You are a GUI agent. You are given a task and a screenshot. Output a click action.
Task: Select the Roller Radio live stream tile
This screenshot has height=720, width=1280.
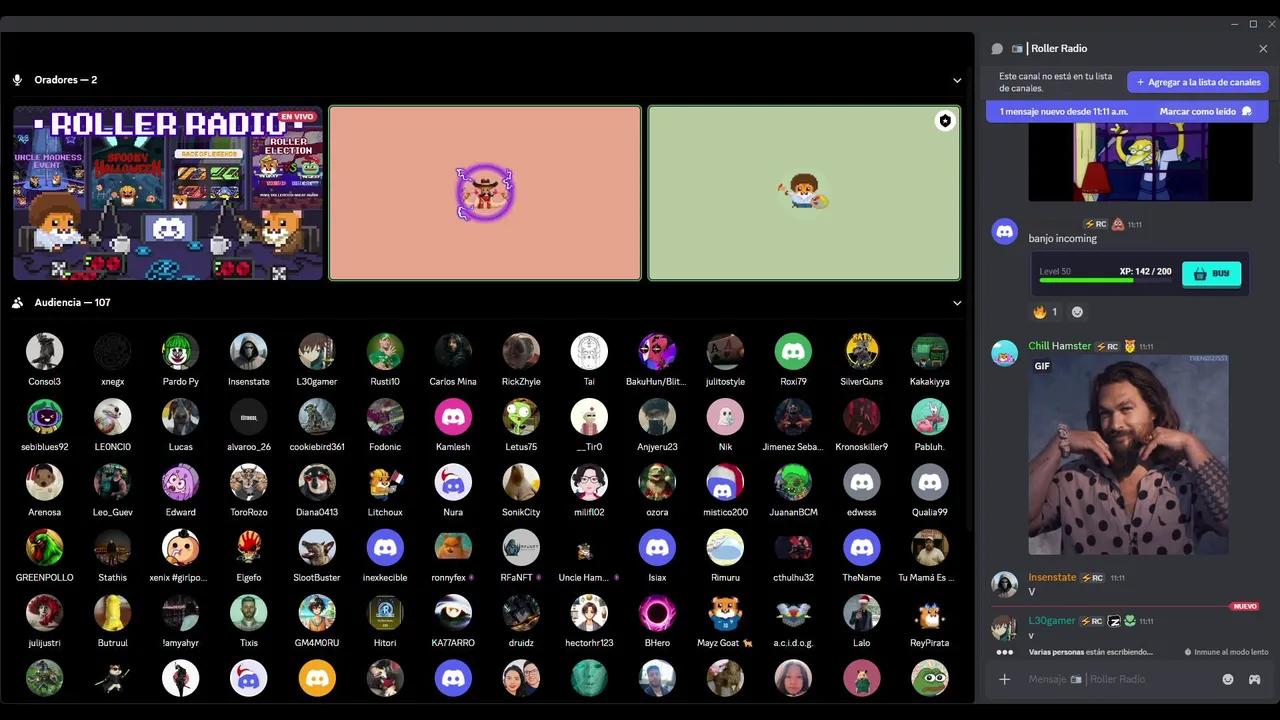click(168, 193)
